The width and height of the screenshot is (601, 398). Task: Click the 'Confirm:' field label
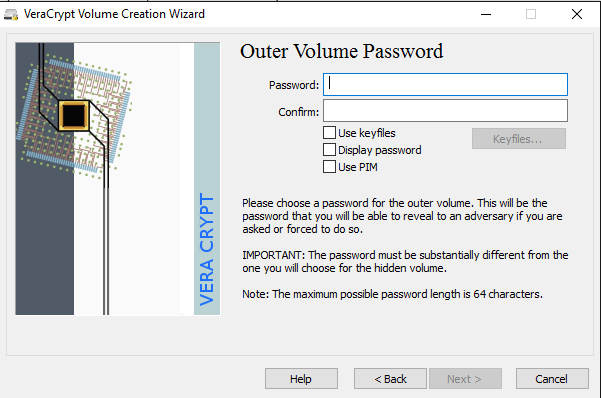[x=299, y=112]
